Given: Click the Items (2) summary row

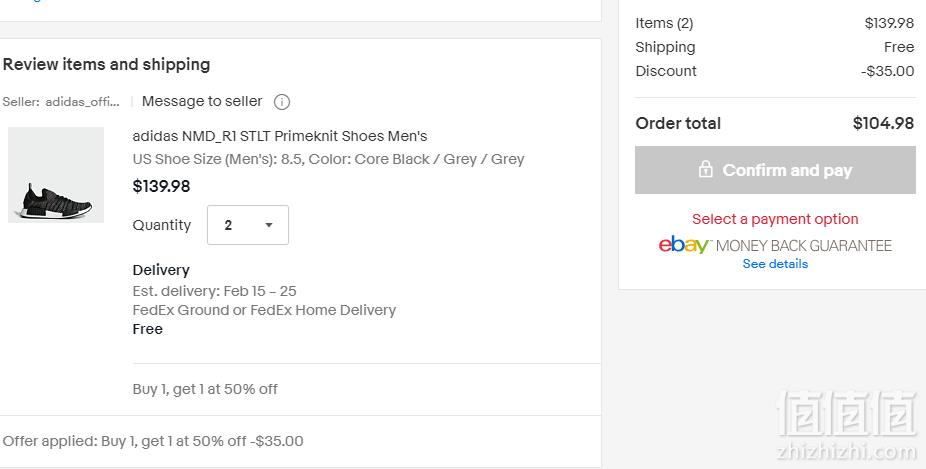Looking at the screenshot, I should click(x=775, y=23).
